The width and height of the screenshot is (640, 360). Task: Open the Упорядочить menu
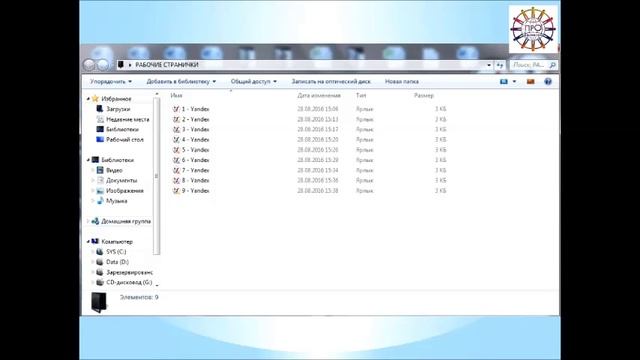[111, 82]
